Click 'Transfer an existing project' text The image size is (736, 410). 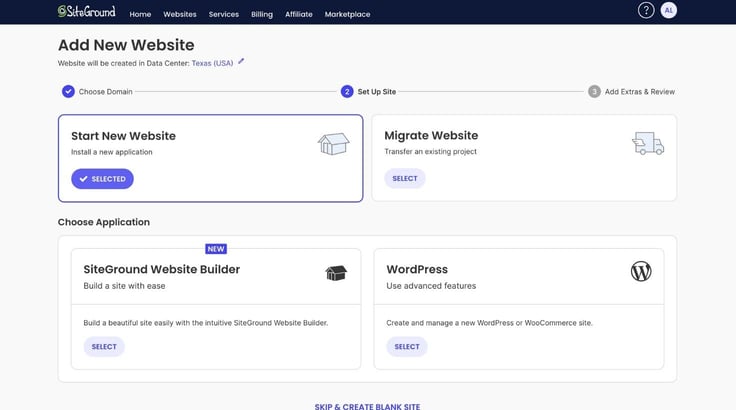pyautogui.click(x=430, y=151)
